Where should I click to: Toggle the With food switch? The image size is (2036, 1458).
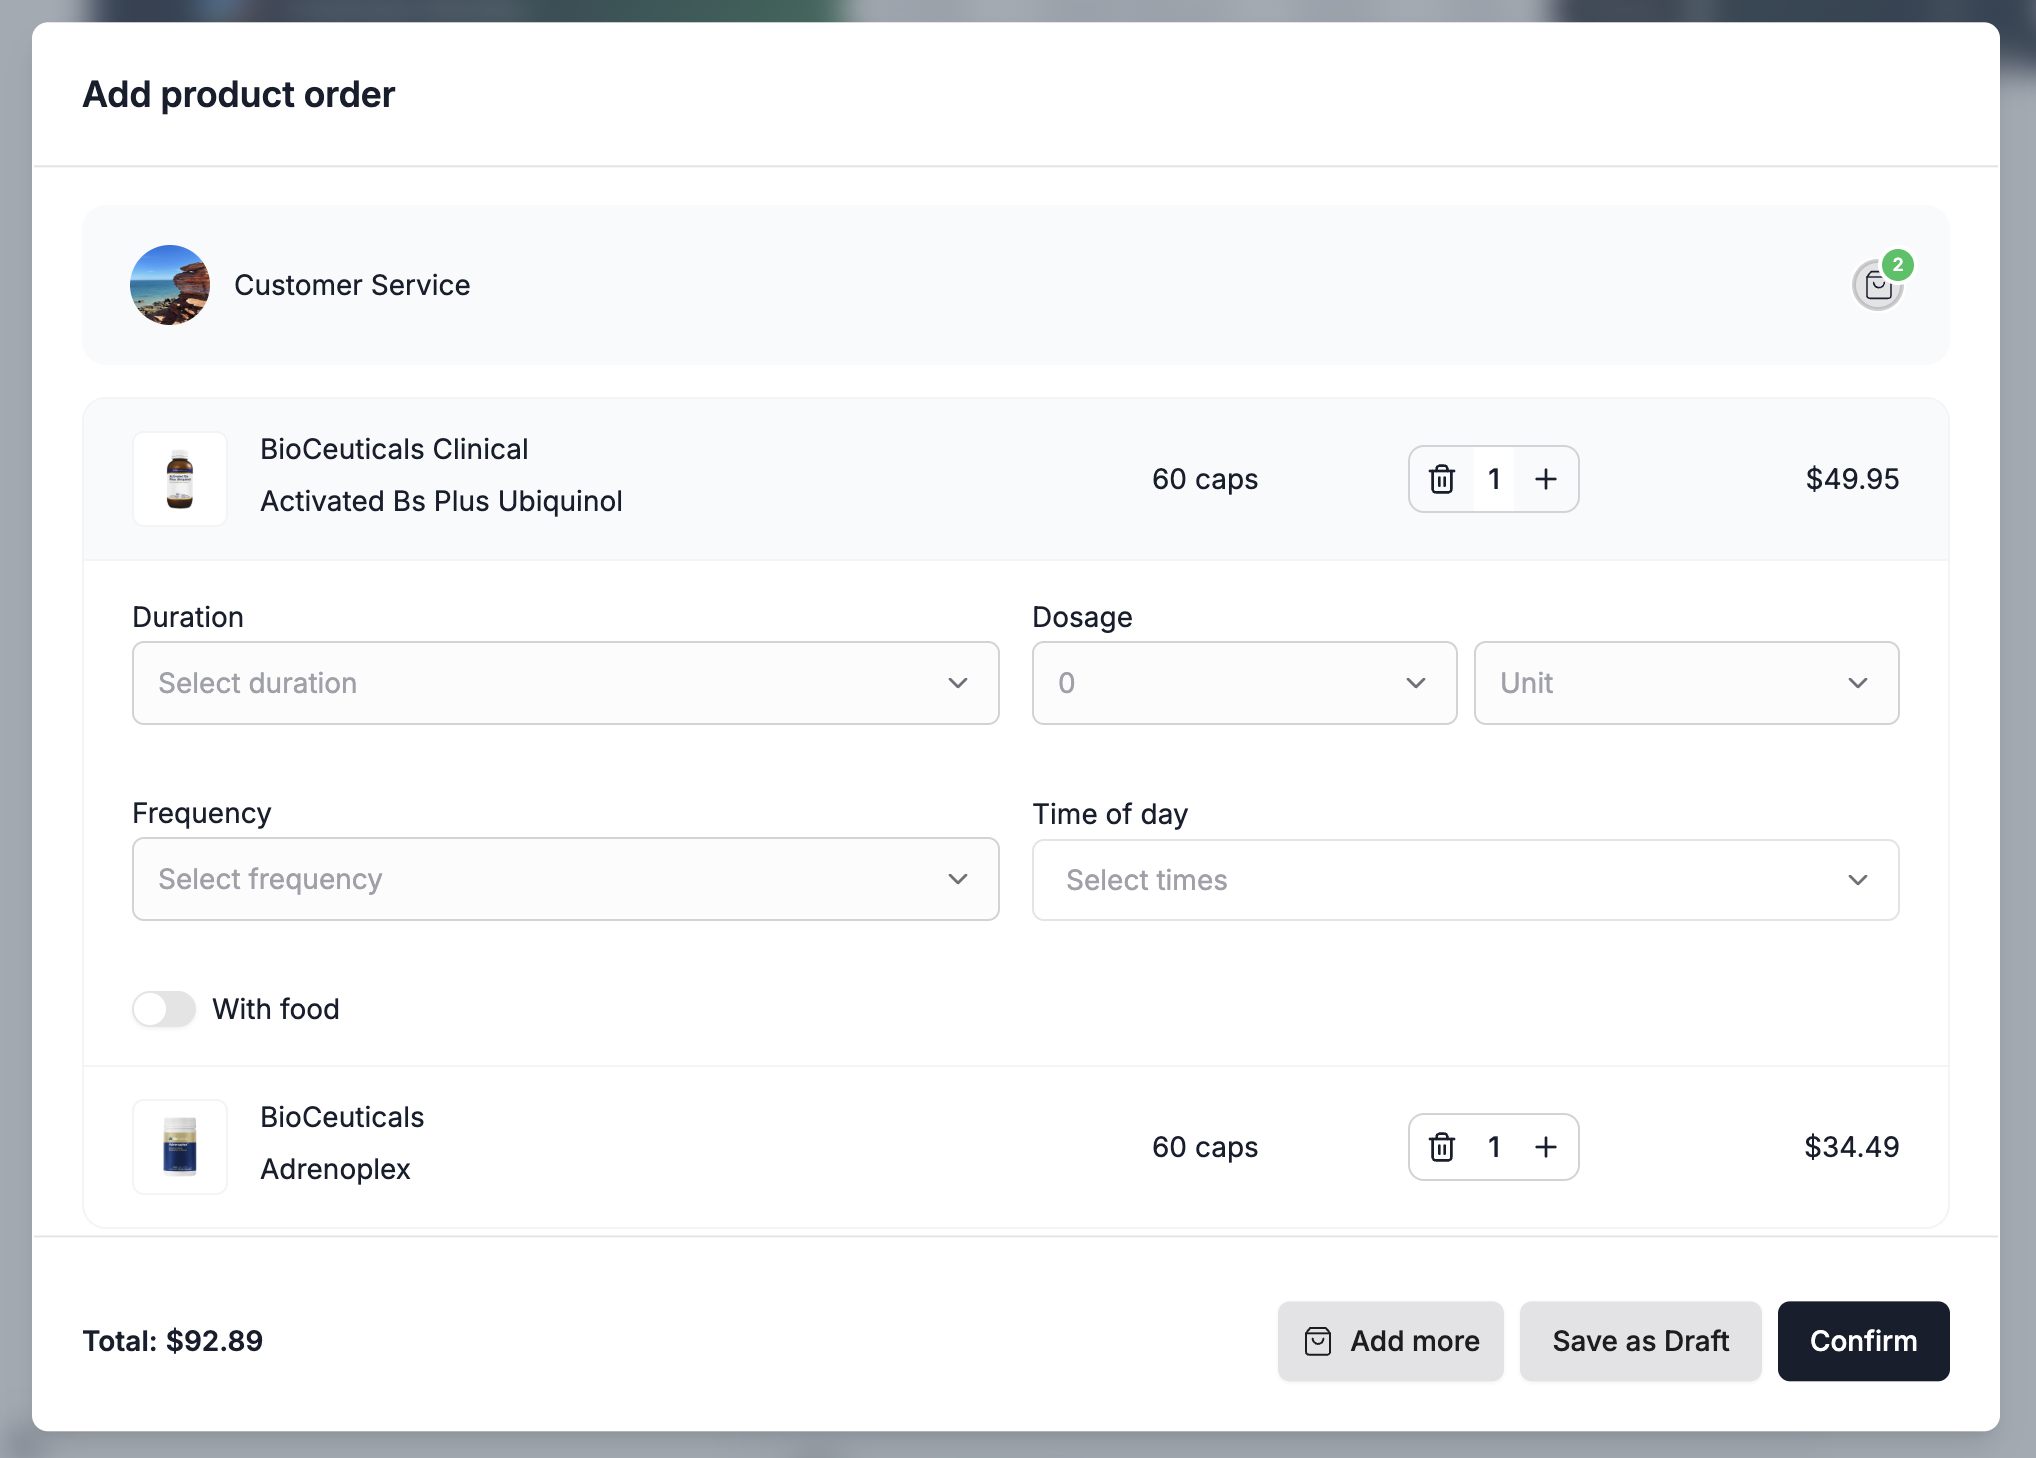tap(164, 1009)
